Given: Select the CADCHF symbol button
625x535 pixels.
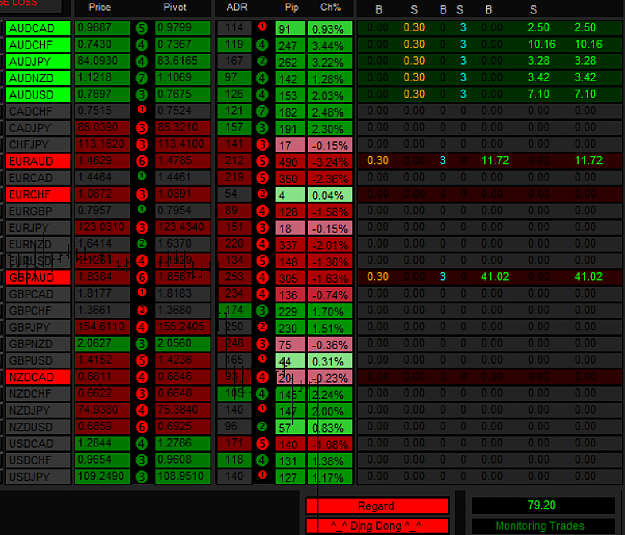Looking at the screenshot, I should (x=38, y=112).
